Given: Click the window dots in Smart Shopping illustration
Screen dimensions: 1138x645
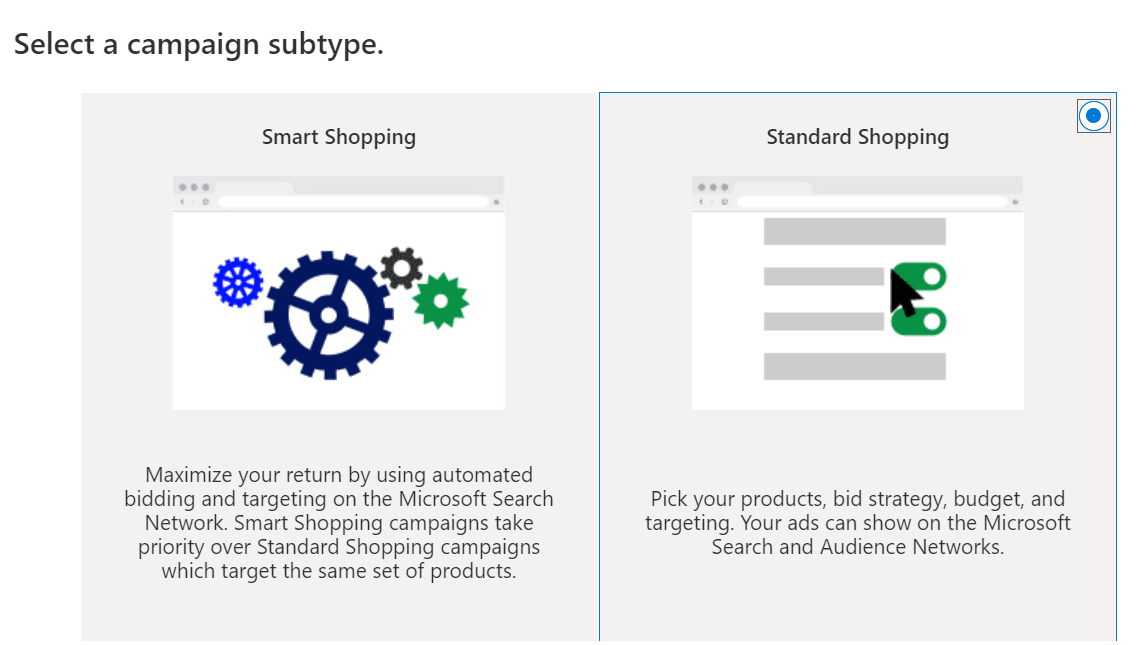Looking at the screenshot, I should [192, 187].
